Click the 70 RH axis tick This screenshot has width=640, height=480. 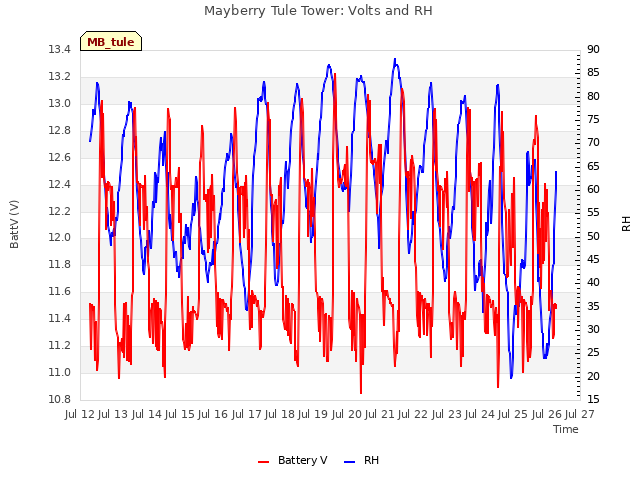593,143
